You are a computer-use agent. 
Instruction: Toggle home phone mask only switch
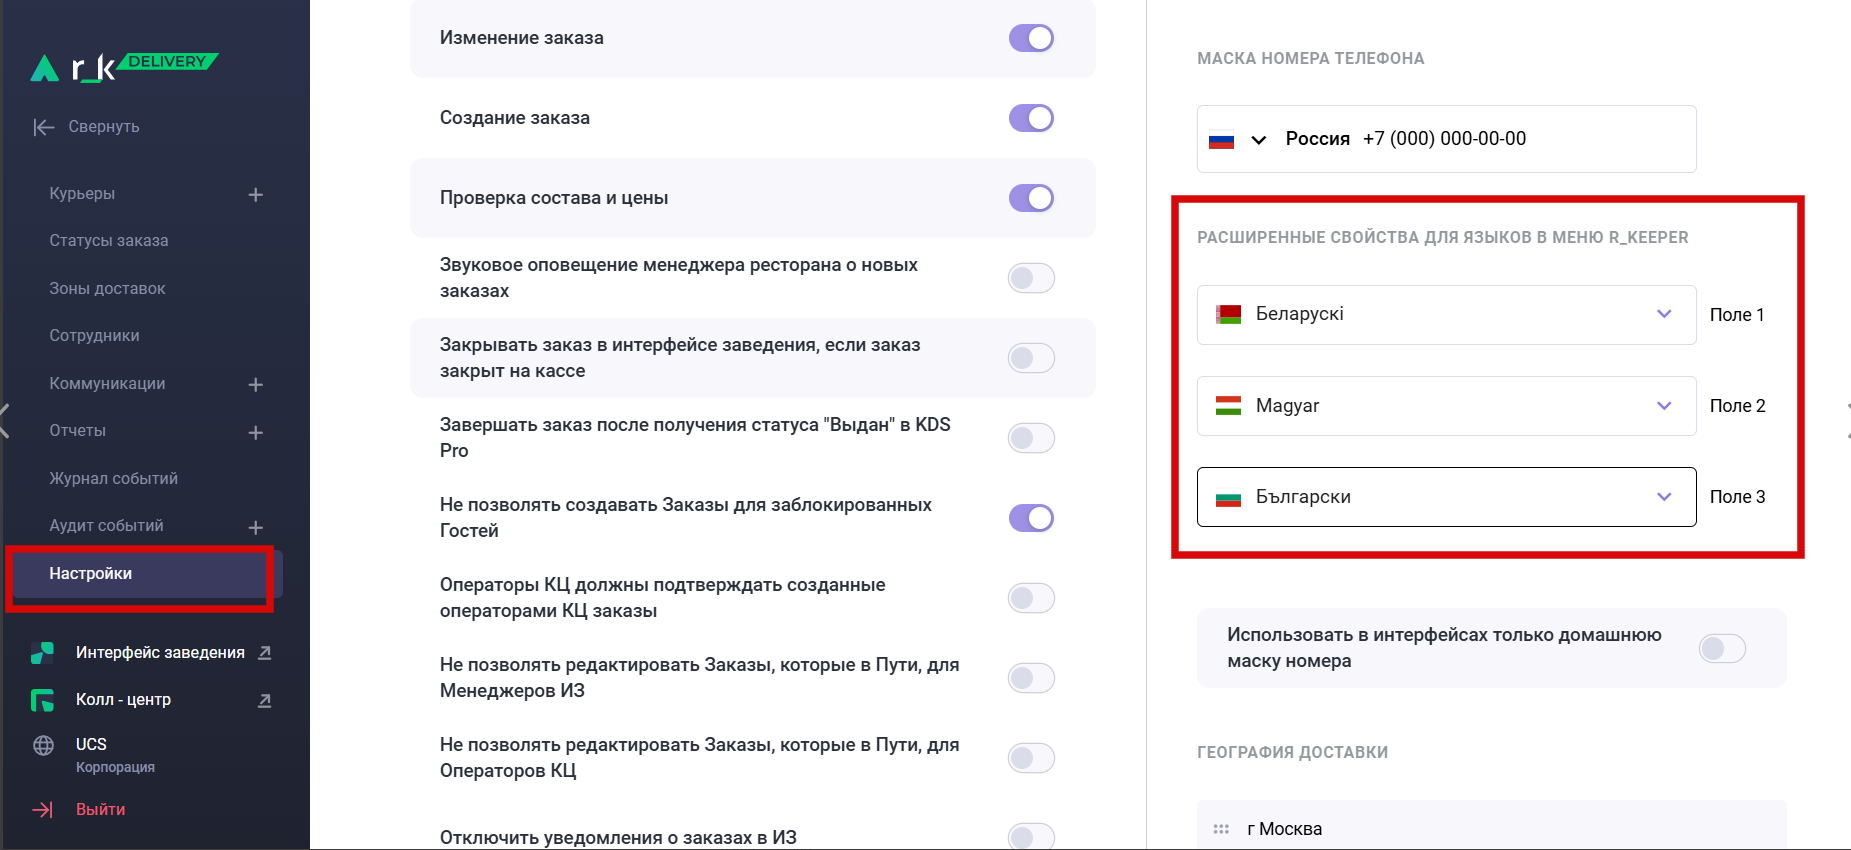1722,648
